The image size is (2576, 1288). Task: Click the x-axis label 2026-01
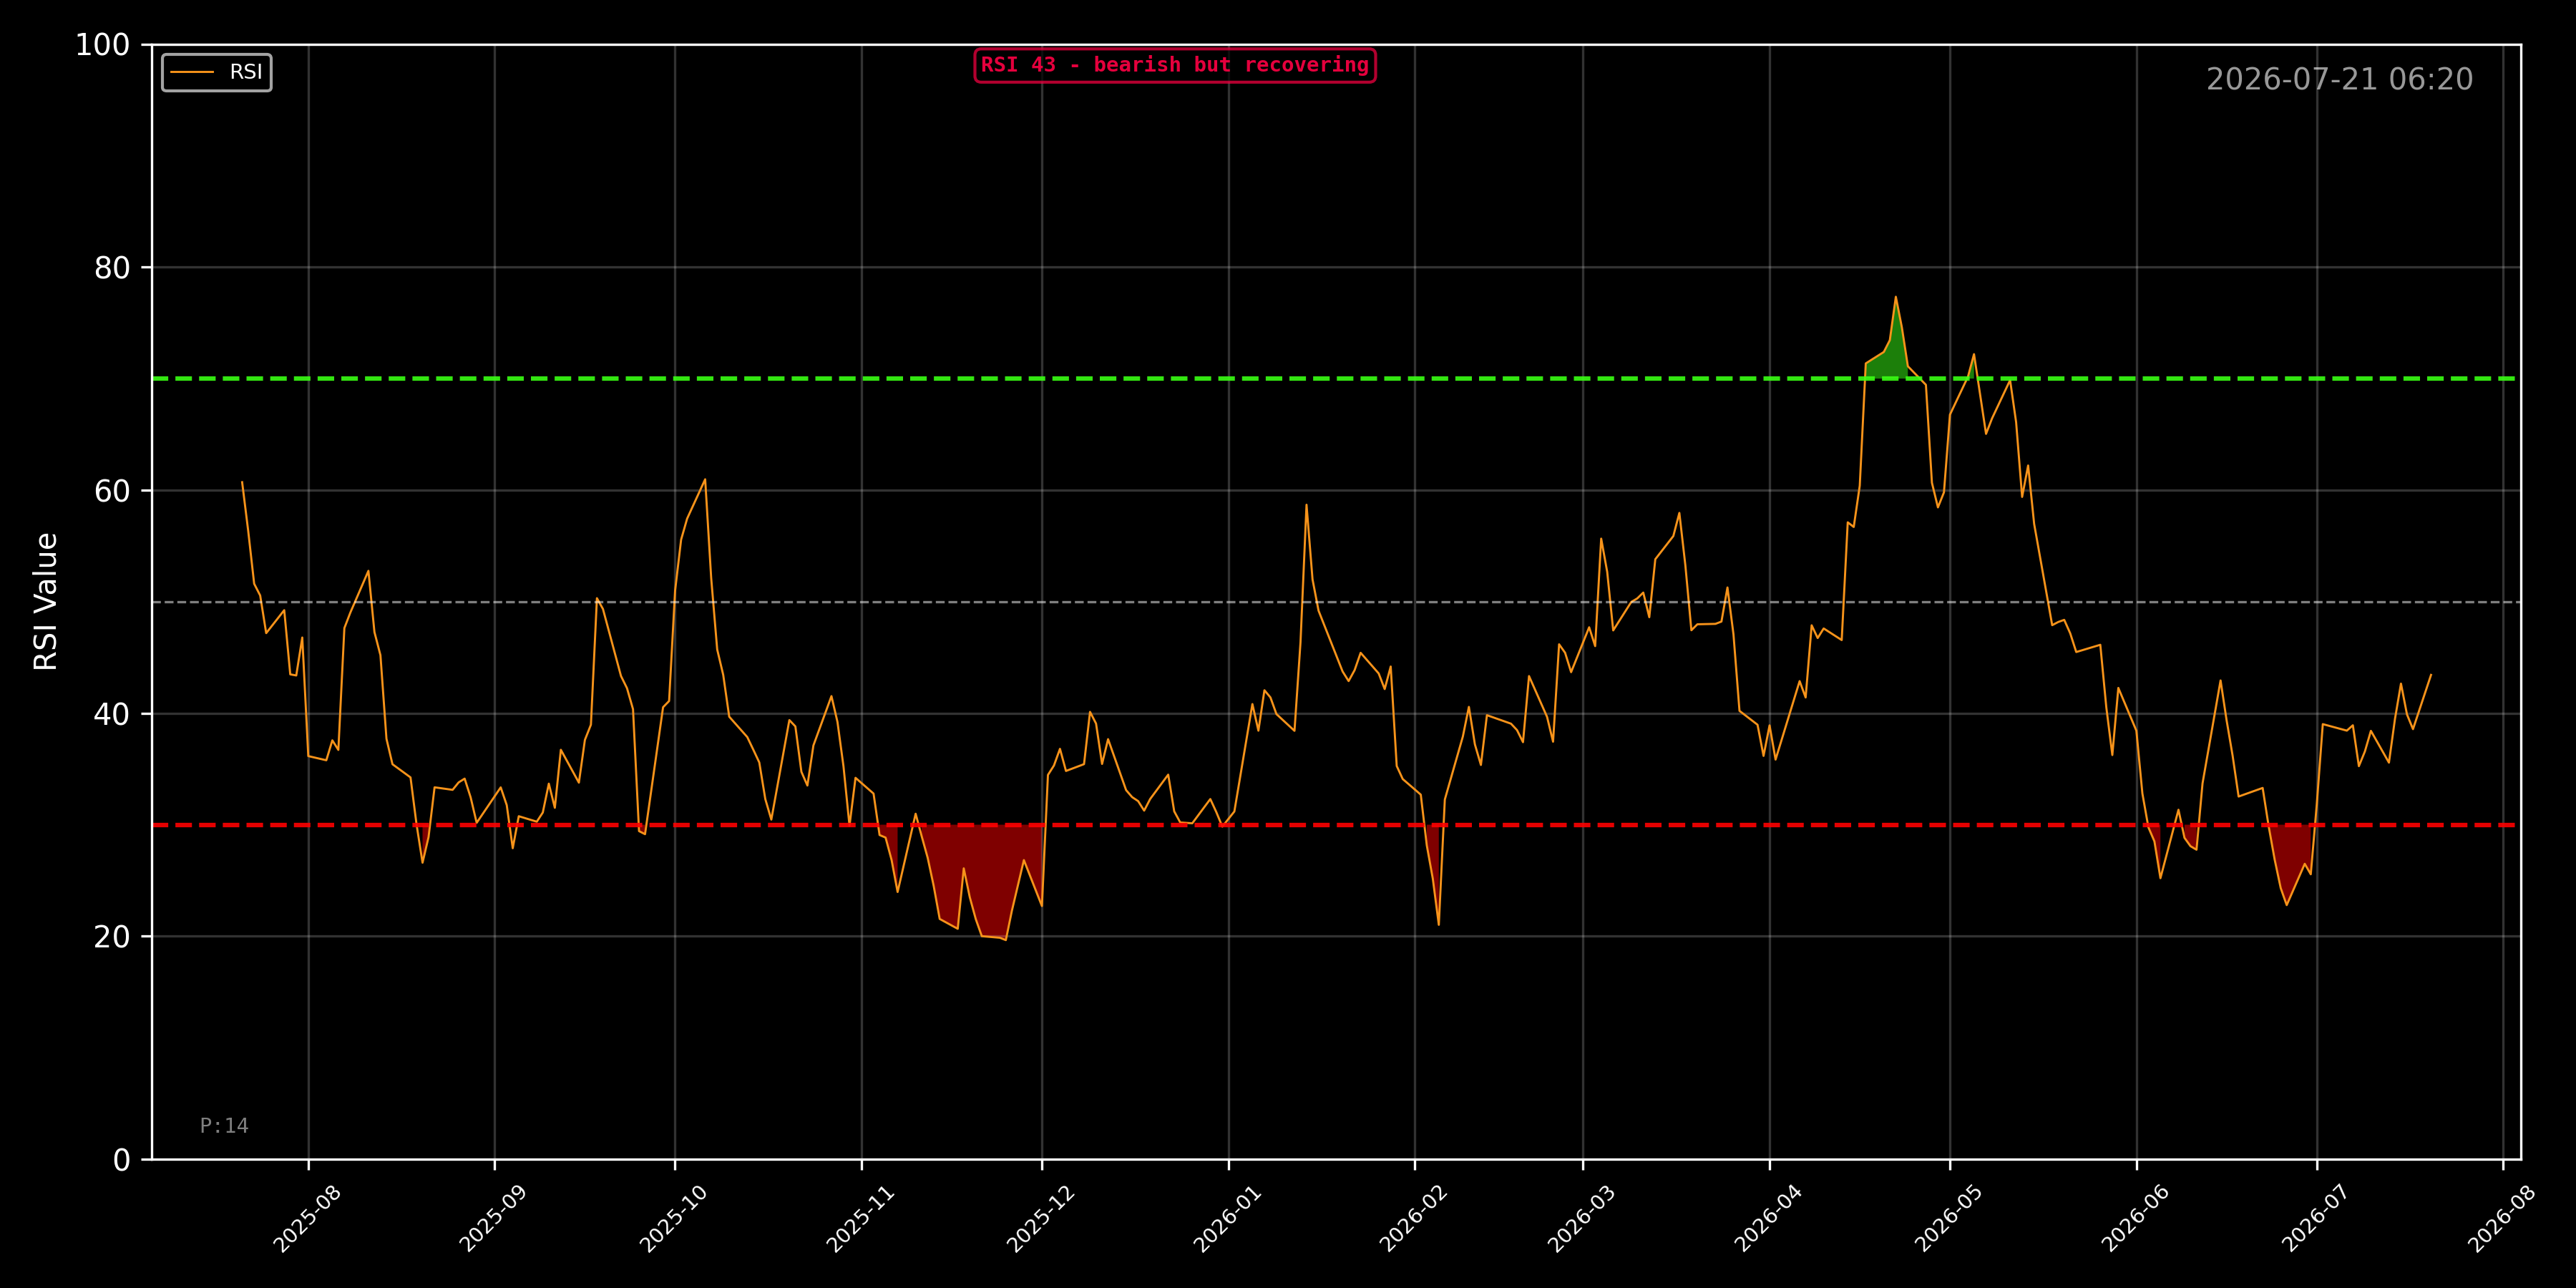coord(1228,1218)
